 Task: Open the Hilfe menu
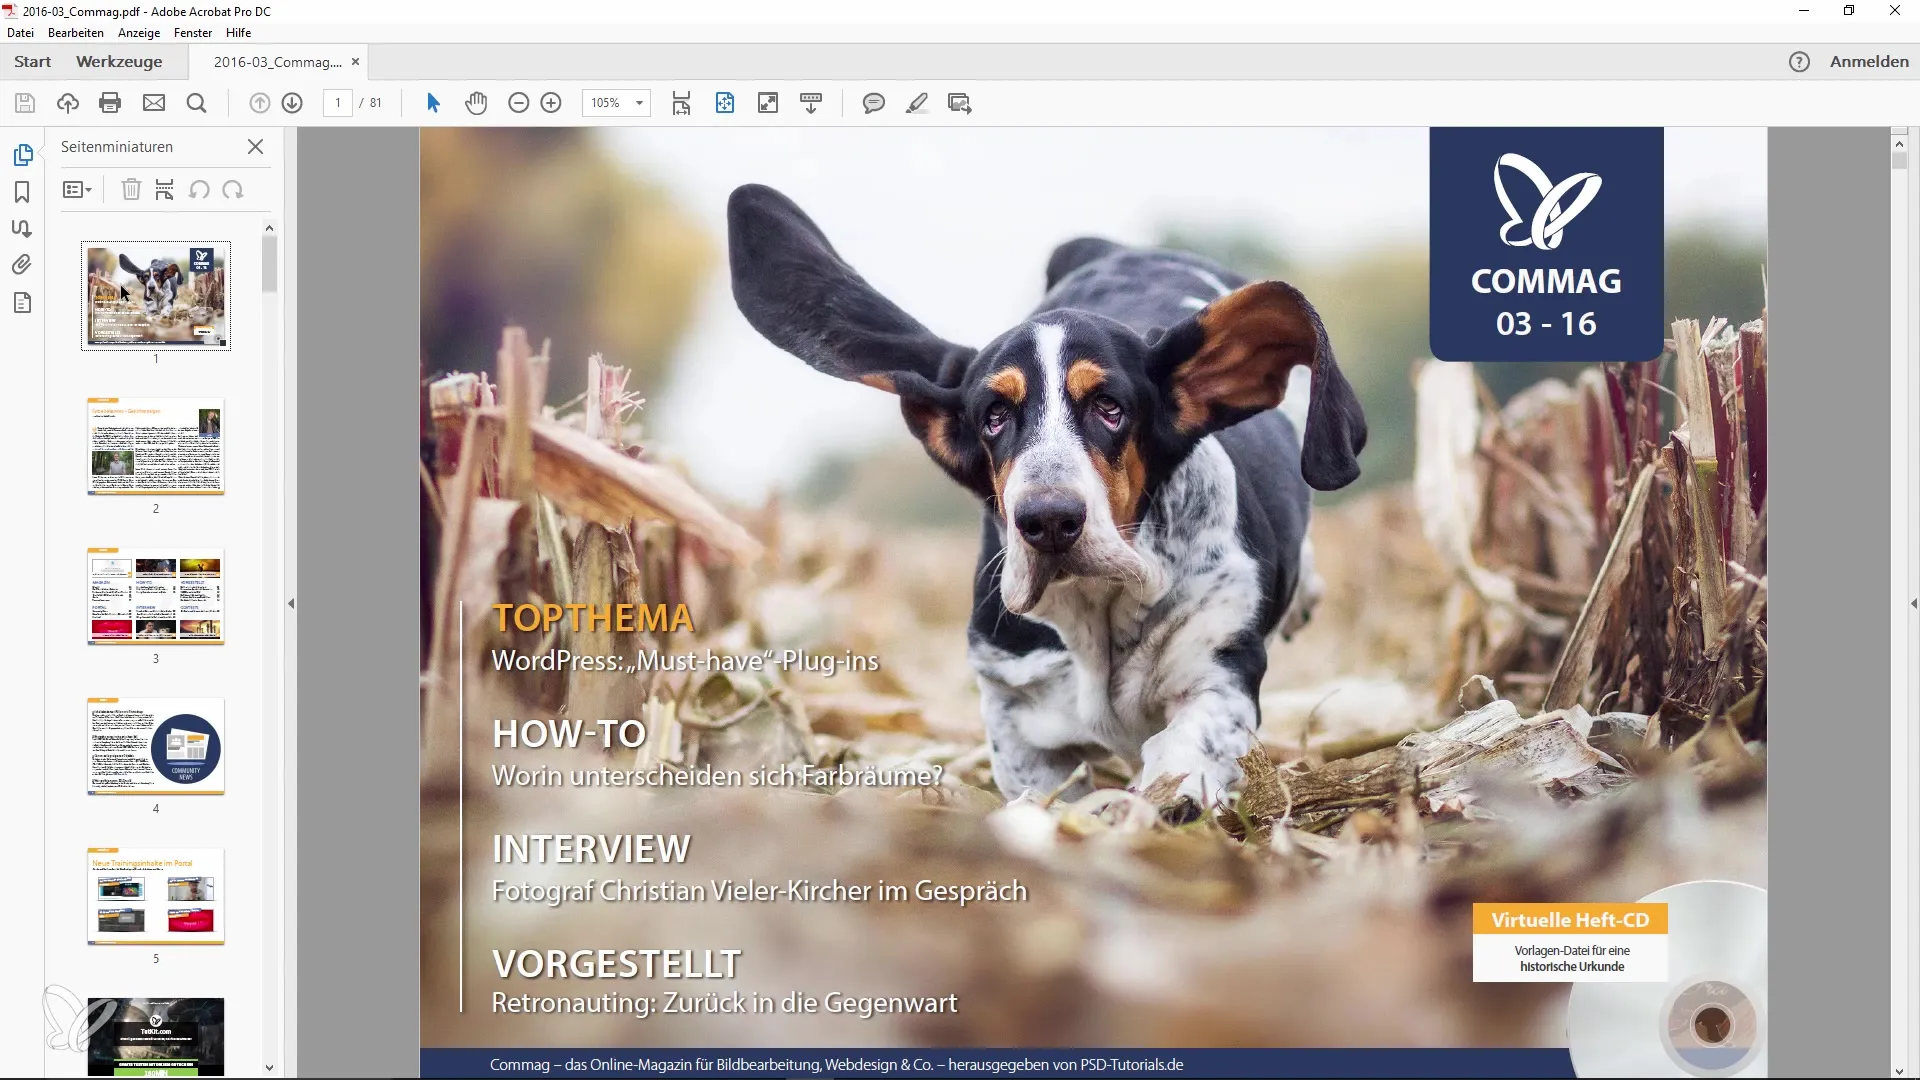(238, 33)
